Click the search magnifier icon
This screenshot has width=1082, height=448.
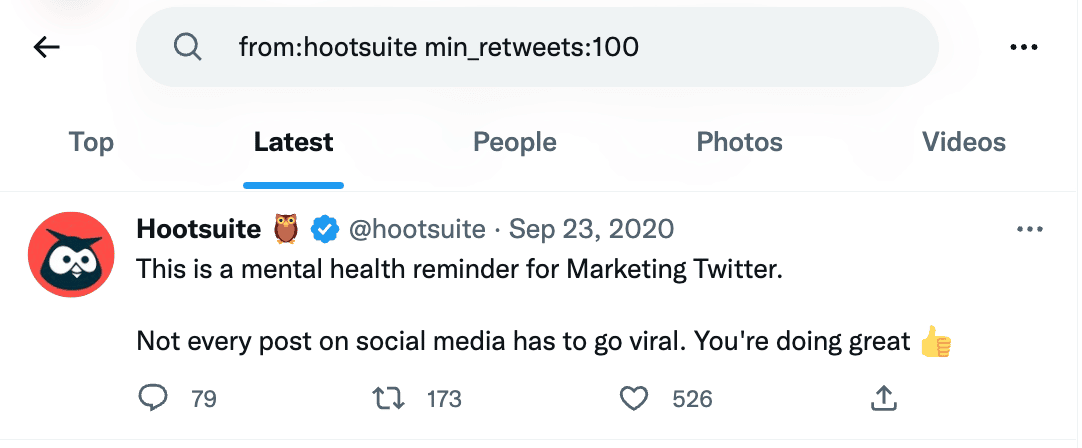187,47
